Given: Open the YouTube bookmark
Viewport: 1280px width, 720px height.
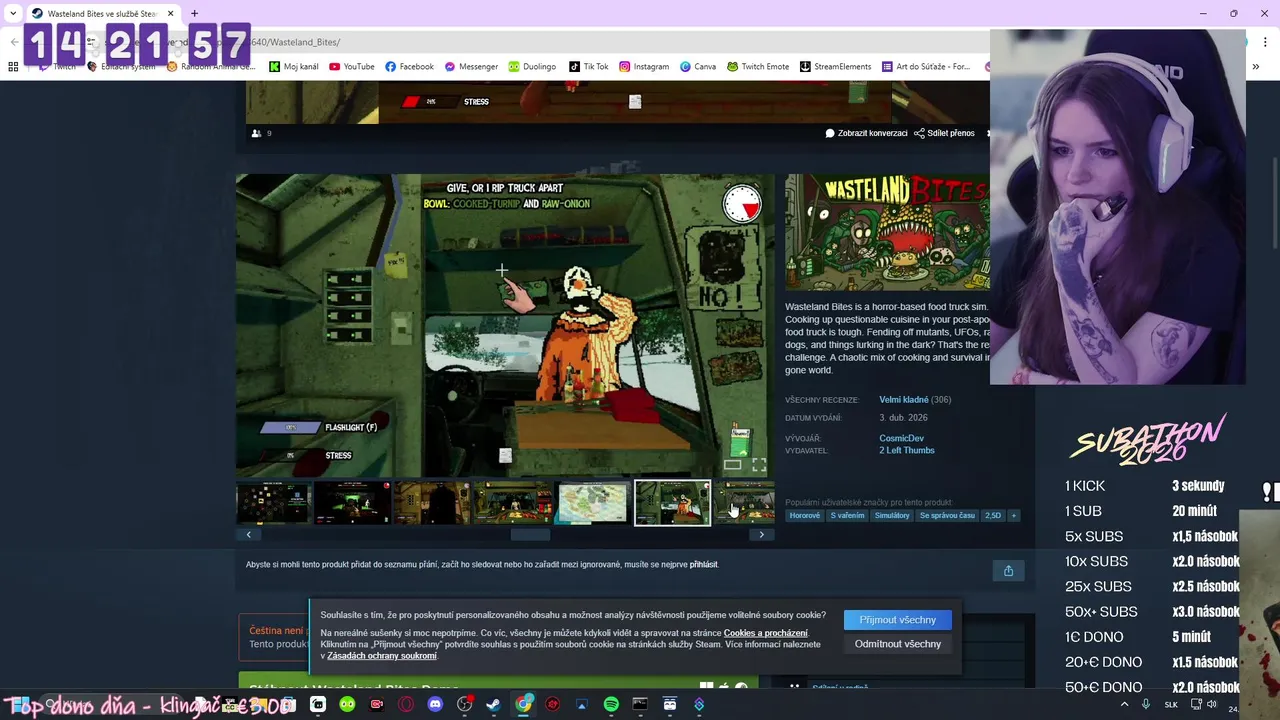Looking at the screenshot, I should [x=351, y=66].
